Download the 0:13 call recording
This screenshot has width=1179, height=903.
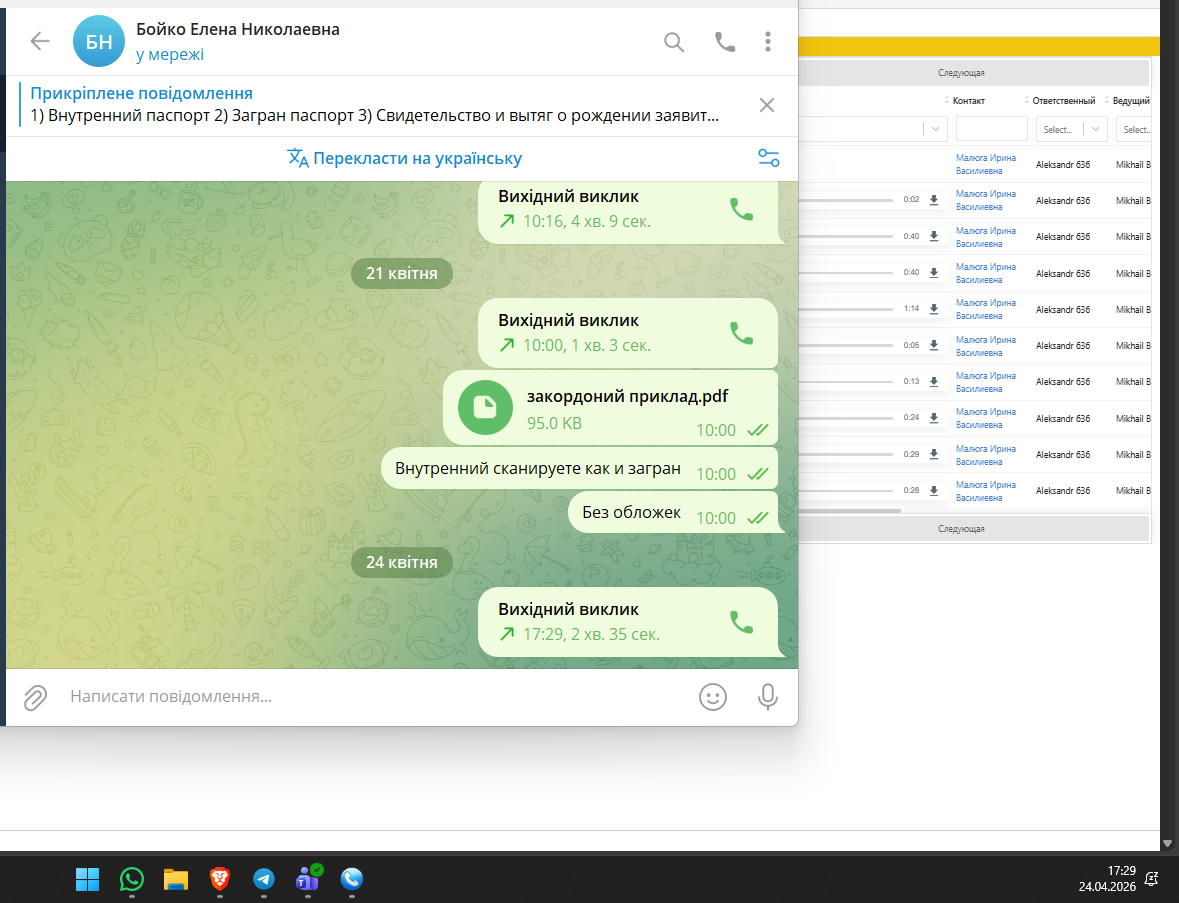[x=934, y=382]
